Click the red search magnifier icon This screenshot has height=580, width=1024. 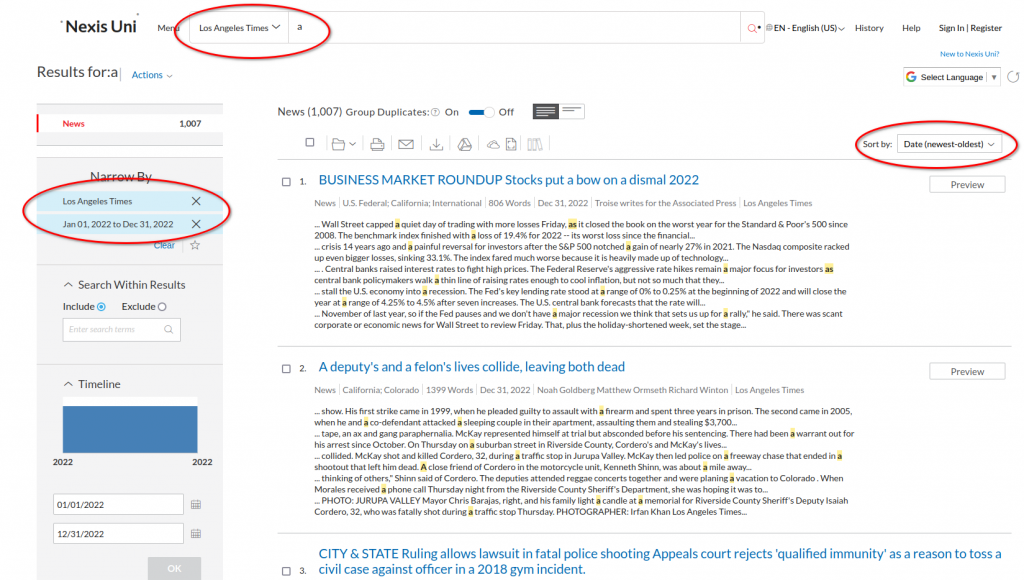click(752, 28)
